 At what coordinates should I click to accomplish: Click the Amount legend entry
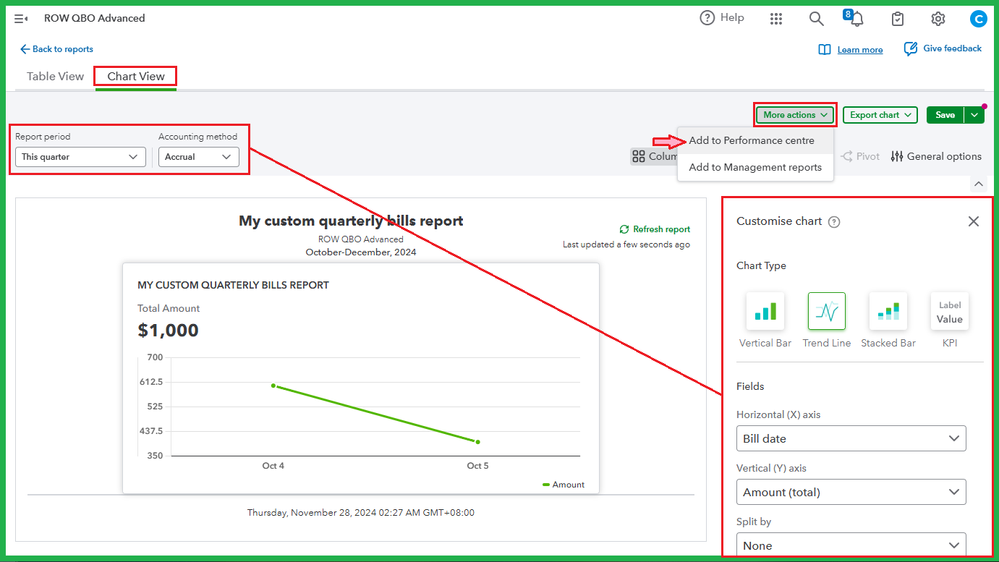coord(563,485)
